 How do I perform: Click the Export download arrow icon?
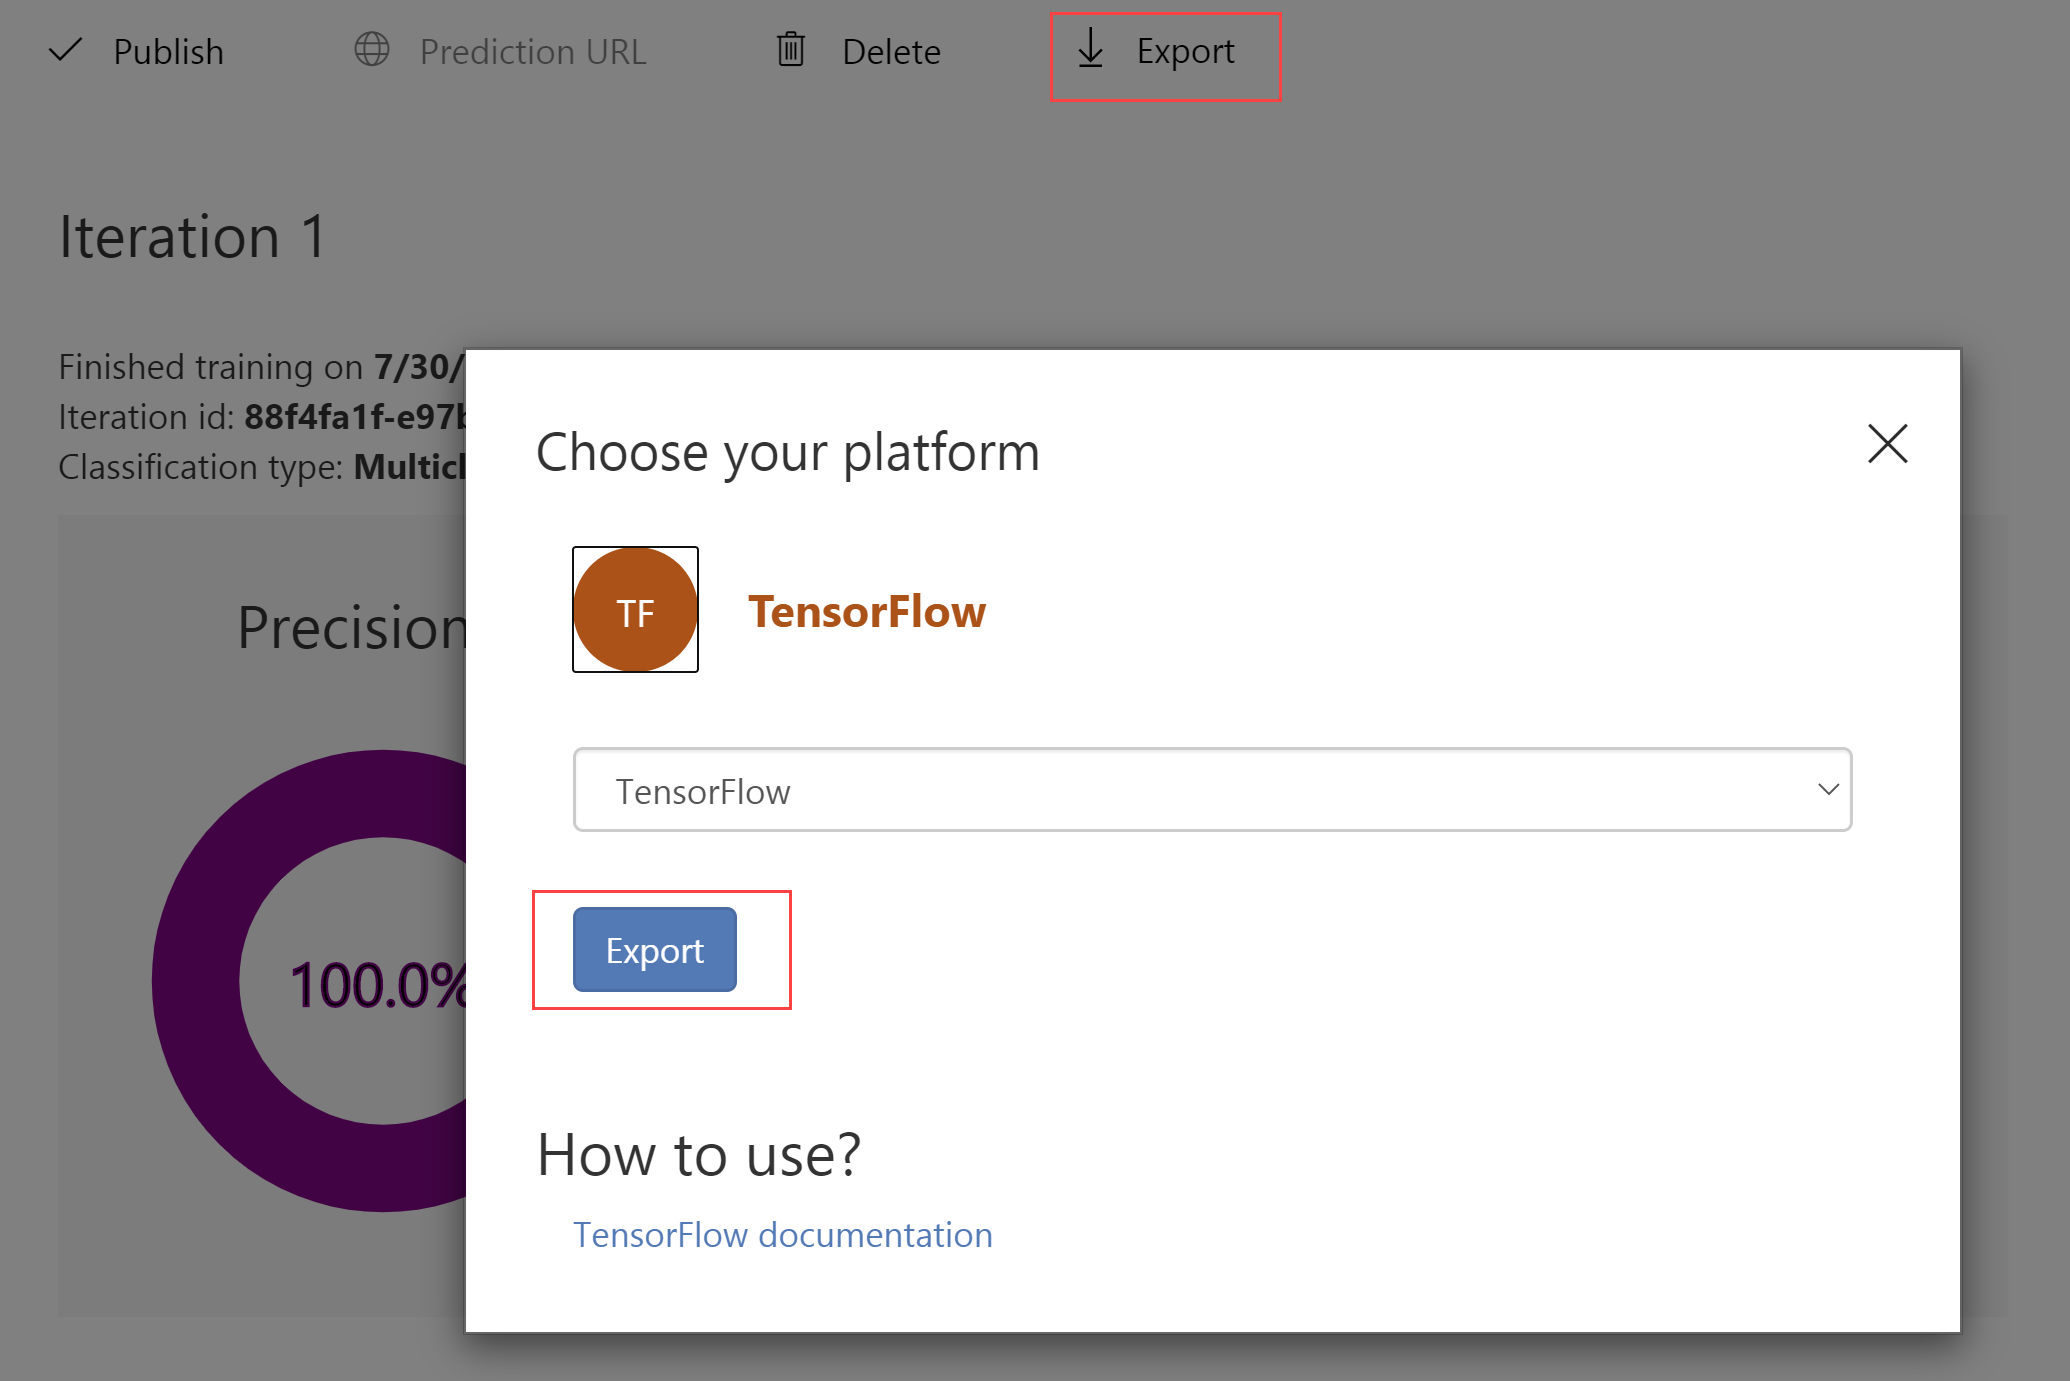[x=1091, y=48]
